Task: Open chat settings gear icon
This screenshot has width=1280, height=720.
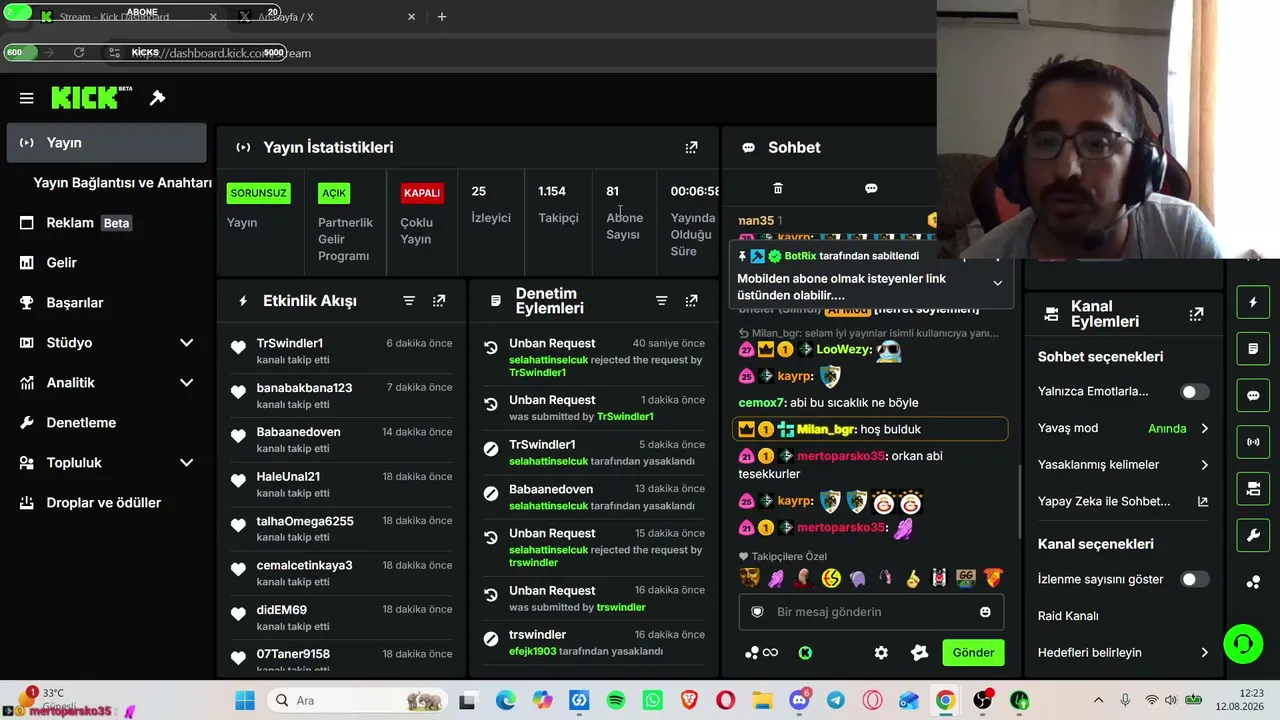Action: 881,653
